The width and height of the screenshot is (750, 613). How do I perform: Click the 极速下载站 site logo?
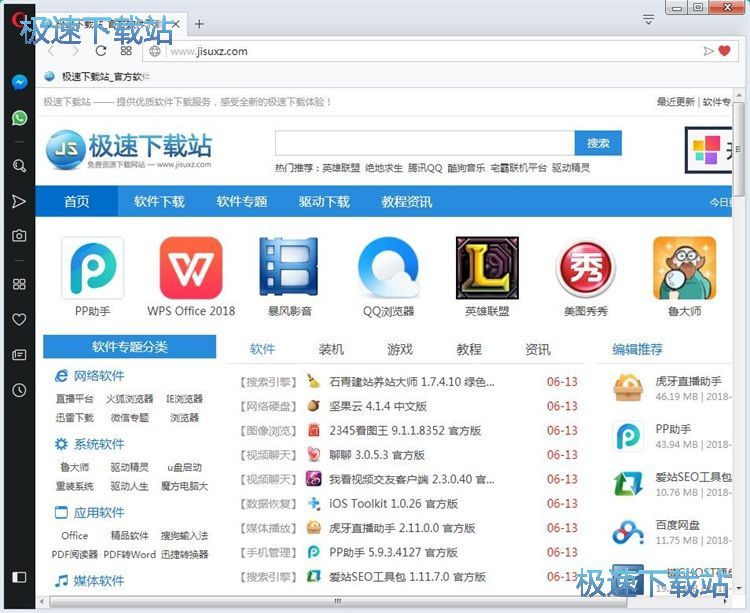point(129,150)
